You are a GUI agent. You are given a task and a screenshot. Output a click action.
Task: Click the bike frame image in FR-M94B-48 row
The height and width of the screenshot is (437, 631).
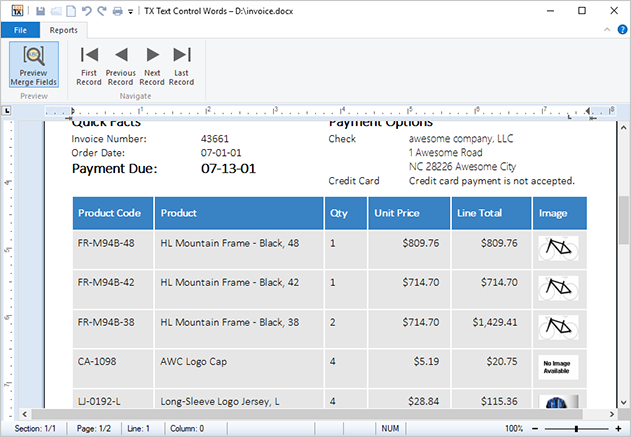(x=559, y=248)
